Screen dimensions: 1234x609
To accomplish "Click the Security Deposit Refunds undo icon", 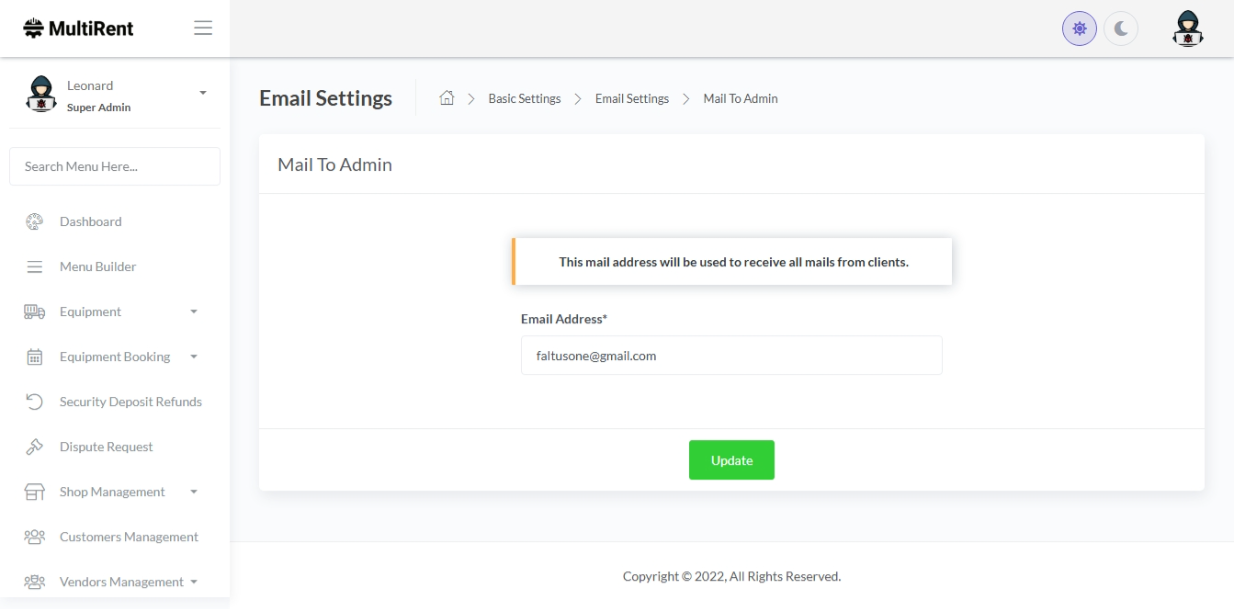I will [x=34, y=402].
